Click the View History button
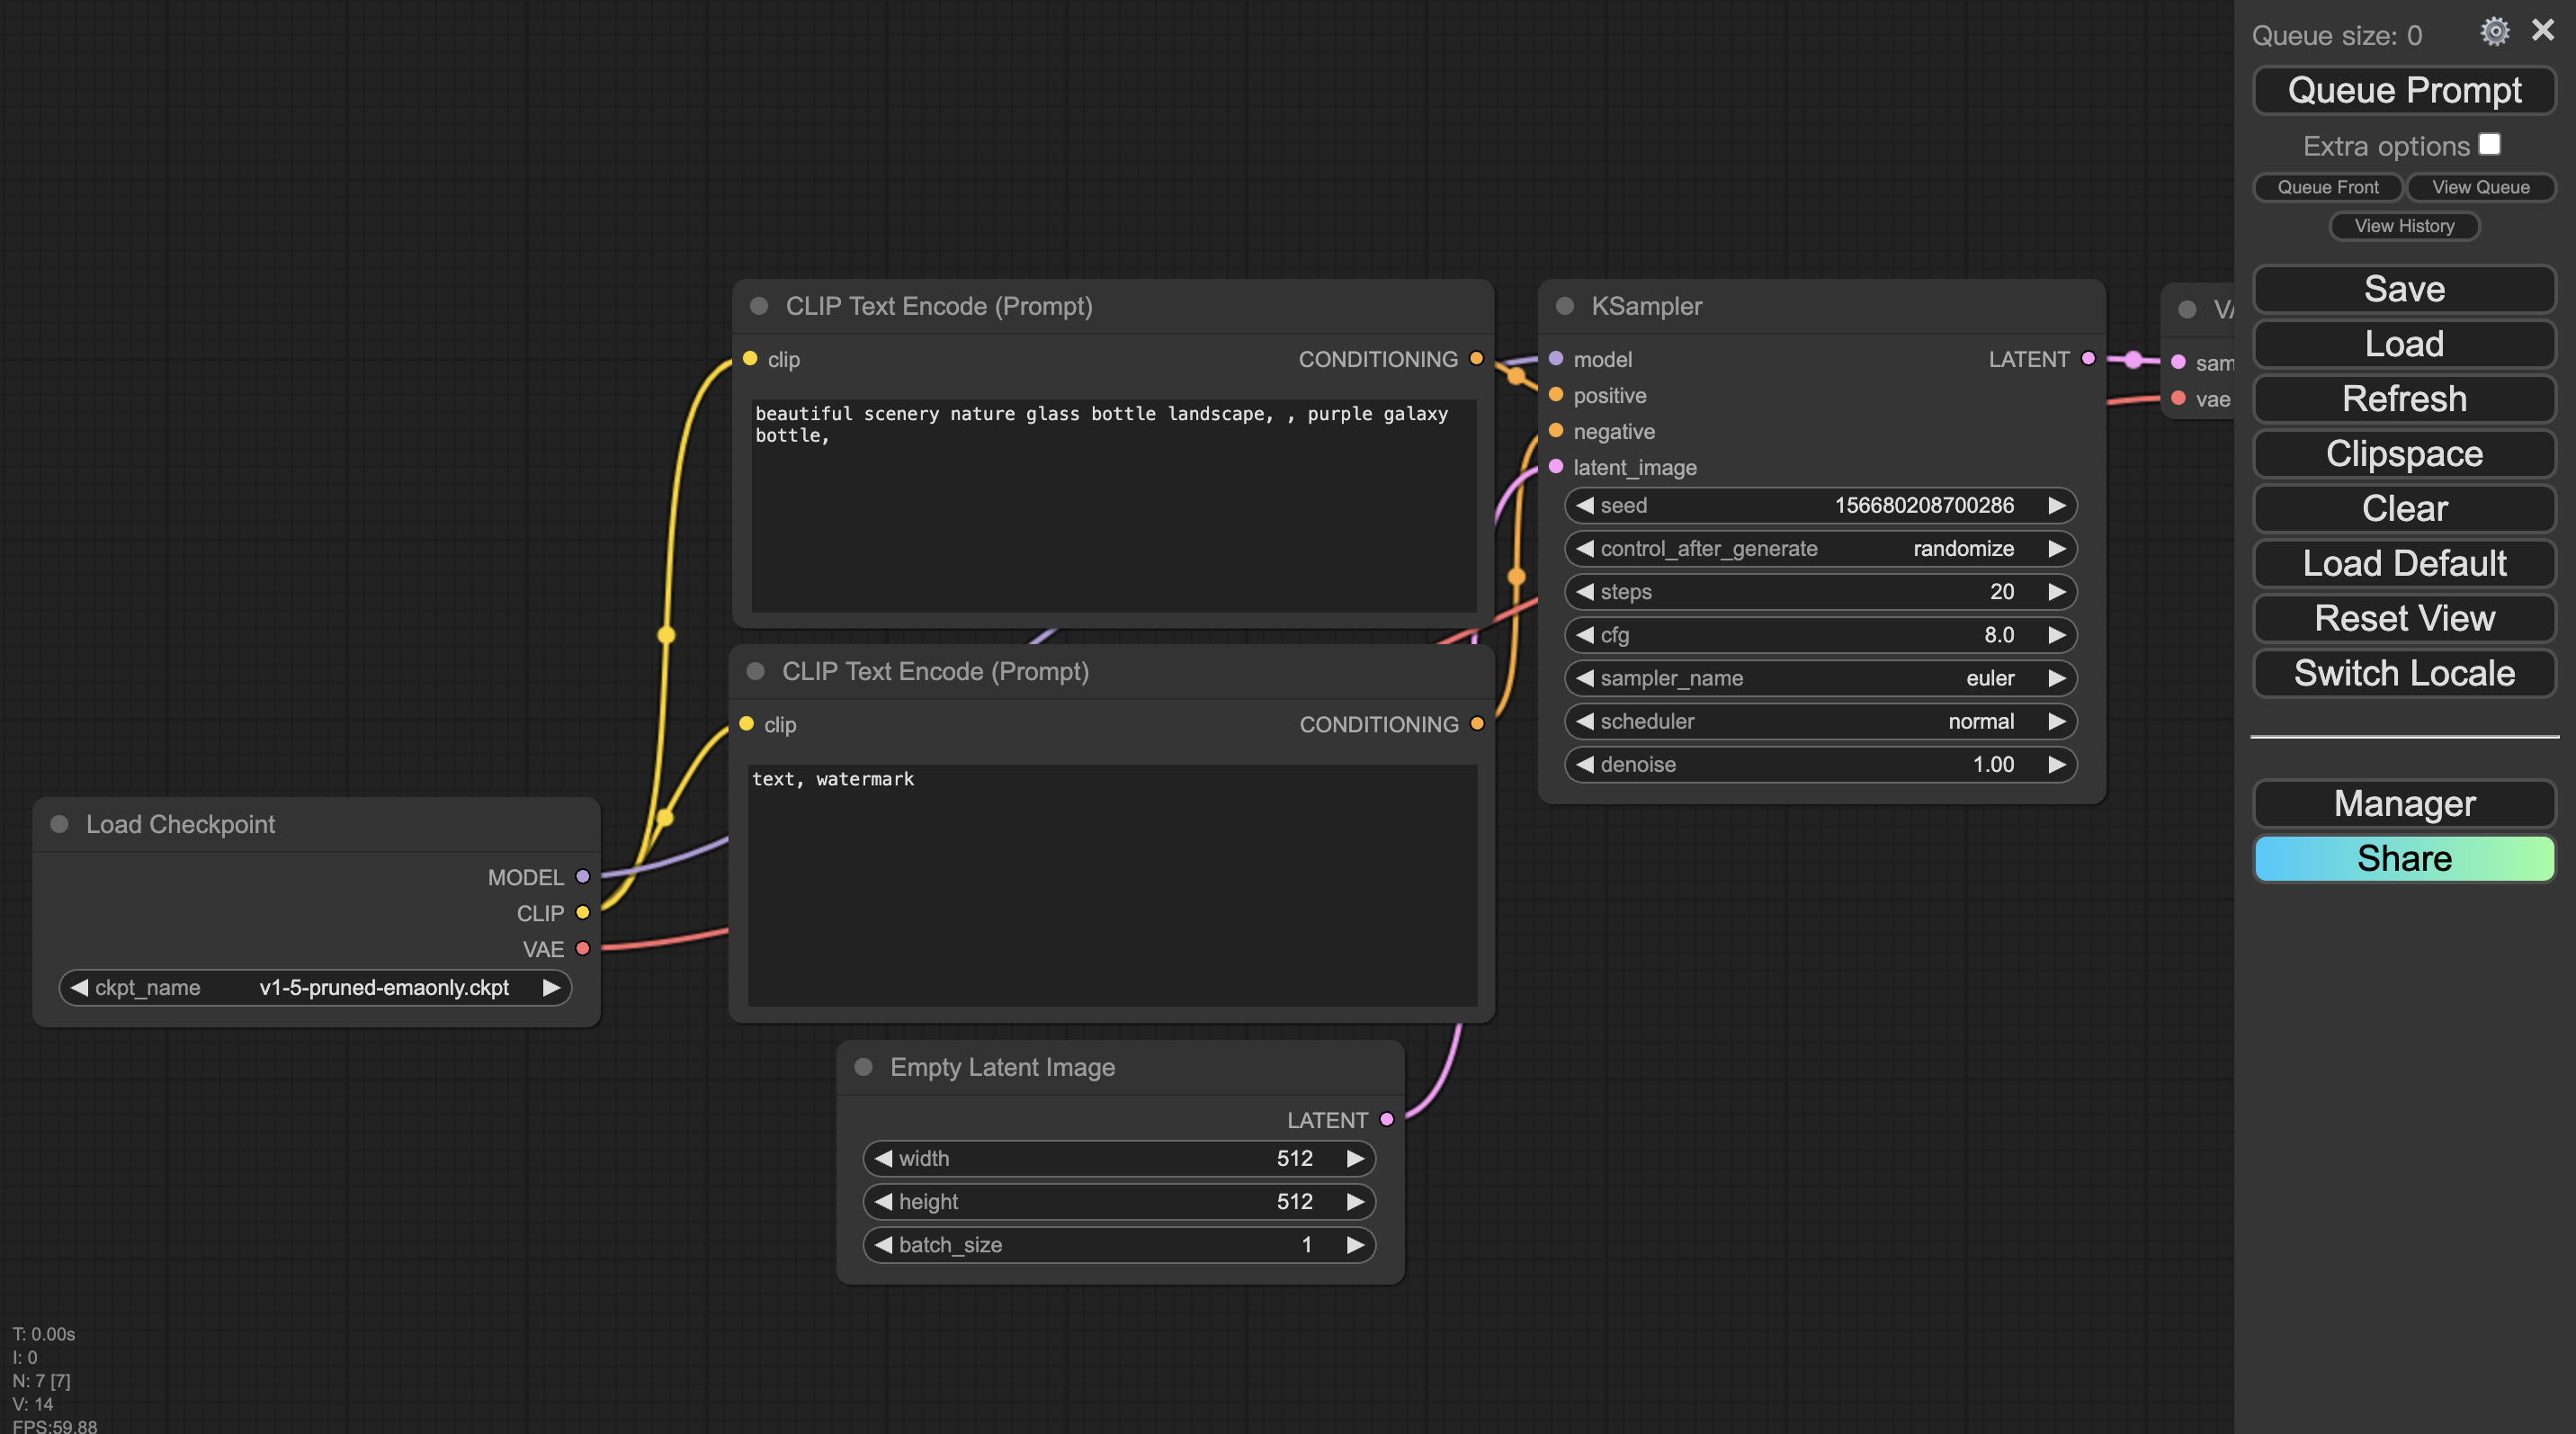Image resolution: width=2576 pixels, height=1434 pixels. [2403, 226]
